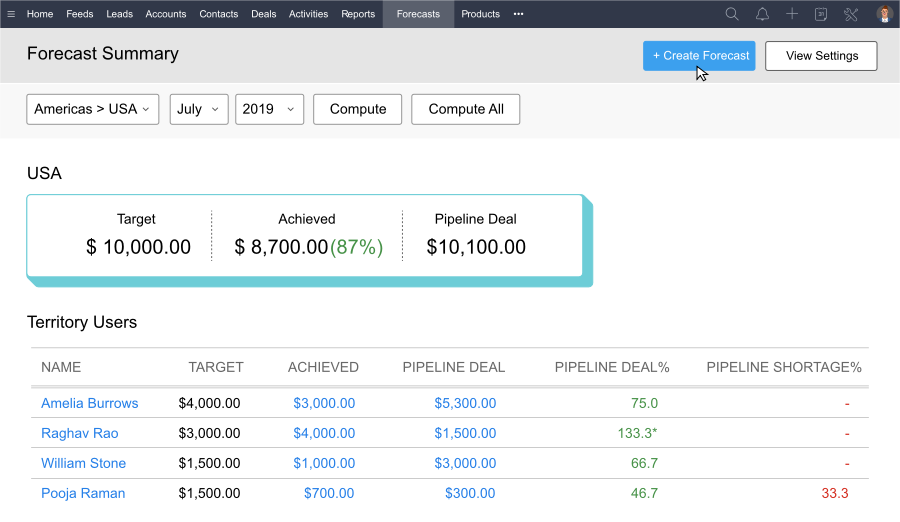900x522 pixels.
Task: Click the Compute All button
Action: pos(465,109)
